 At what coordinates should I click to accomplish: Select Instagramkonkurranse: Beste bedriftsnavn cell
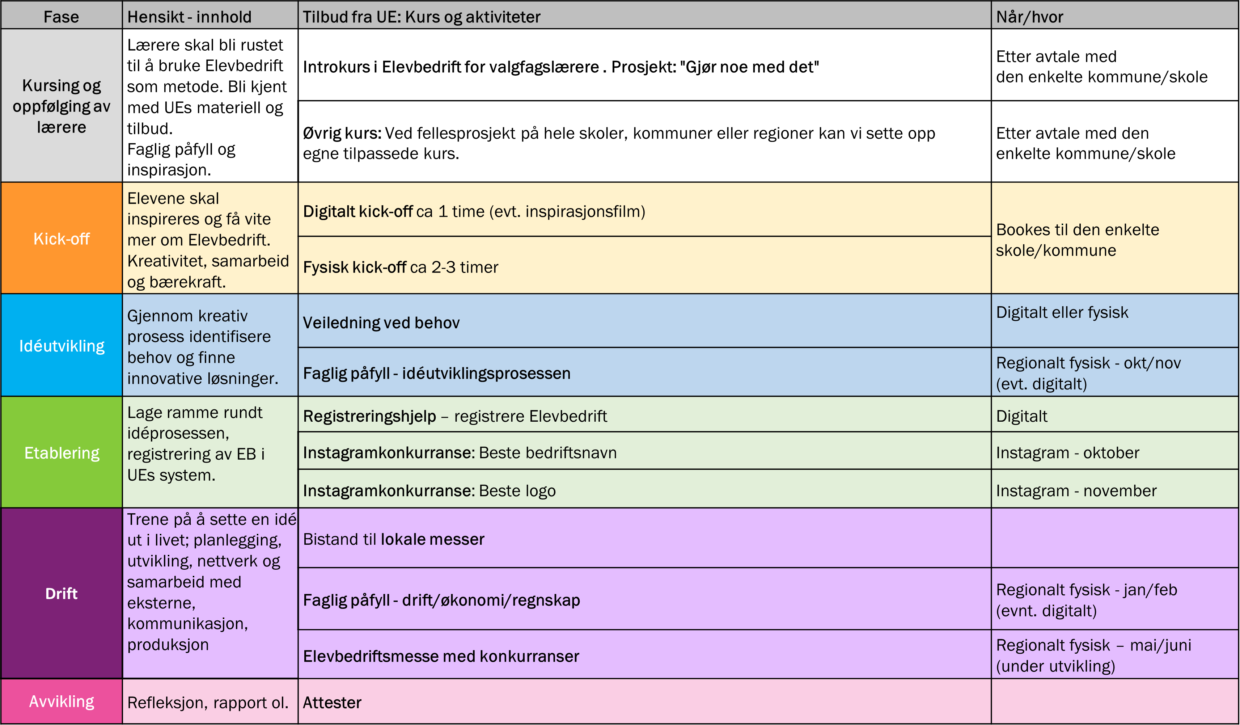pos(644,452)
